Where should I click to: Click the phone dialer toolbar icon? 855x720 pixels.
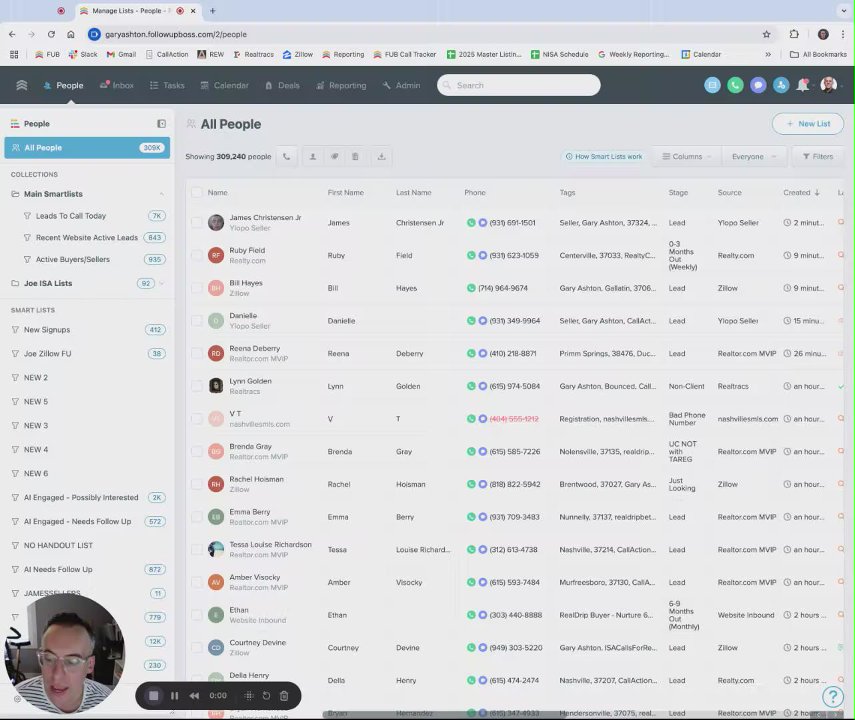(286, 157)
